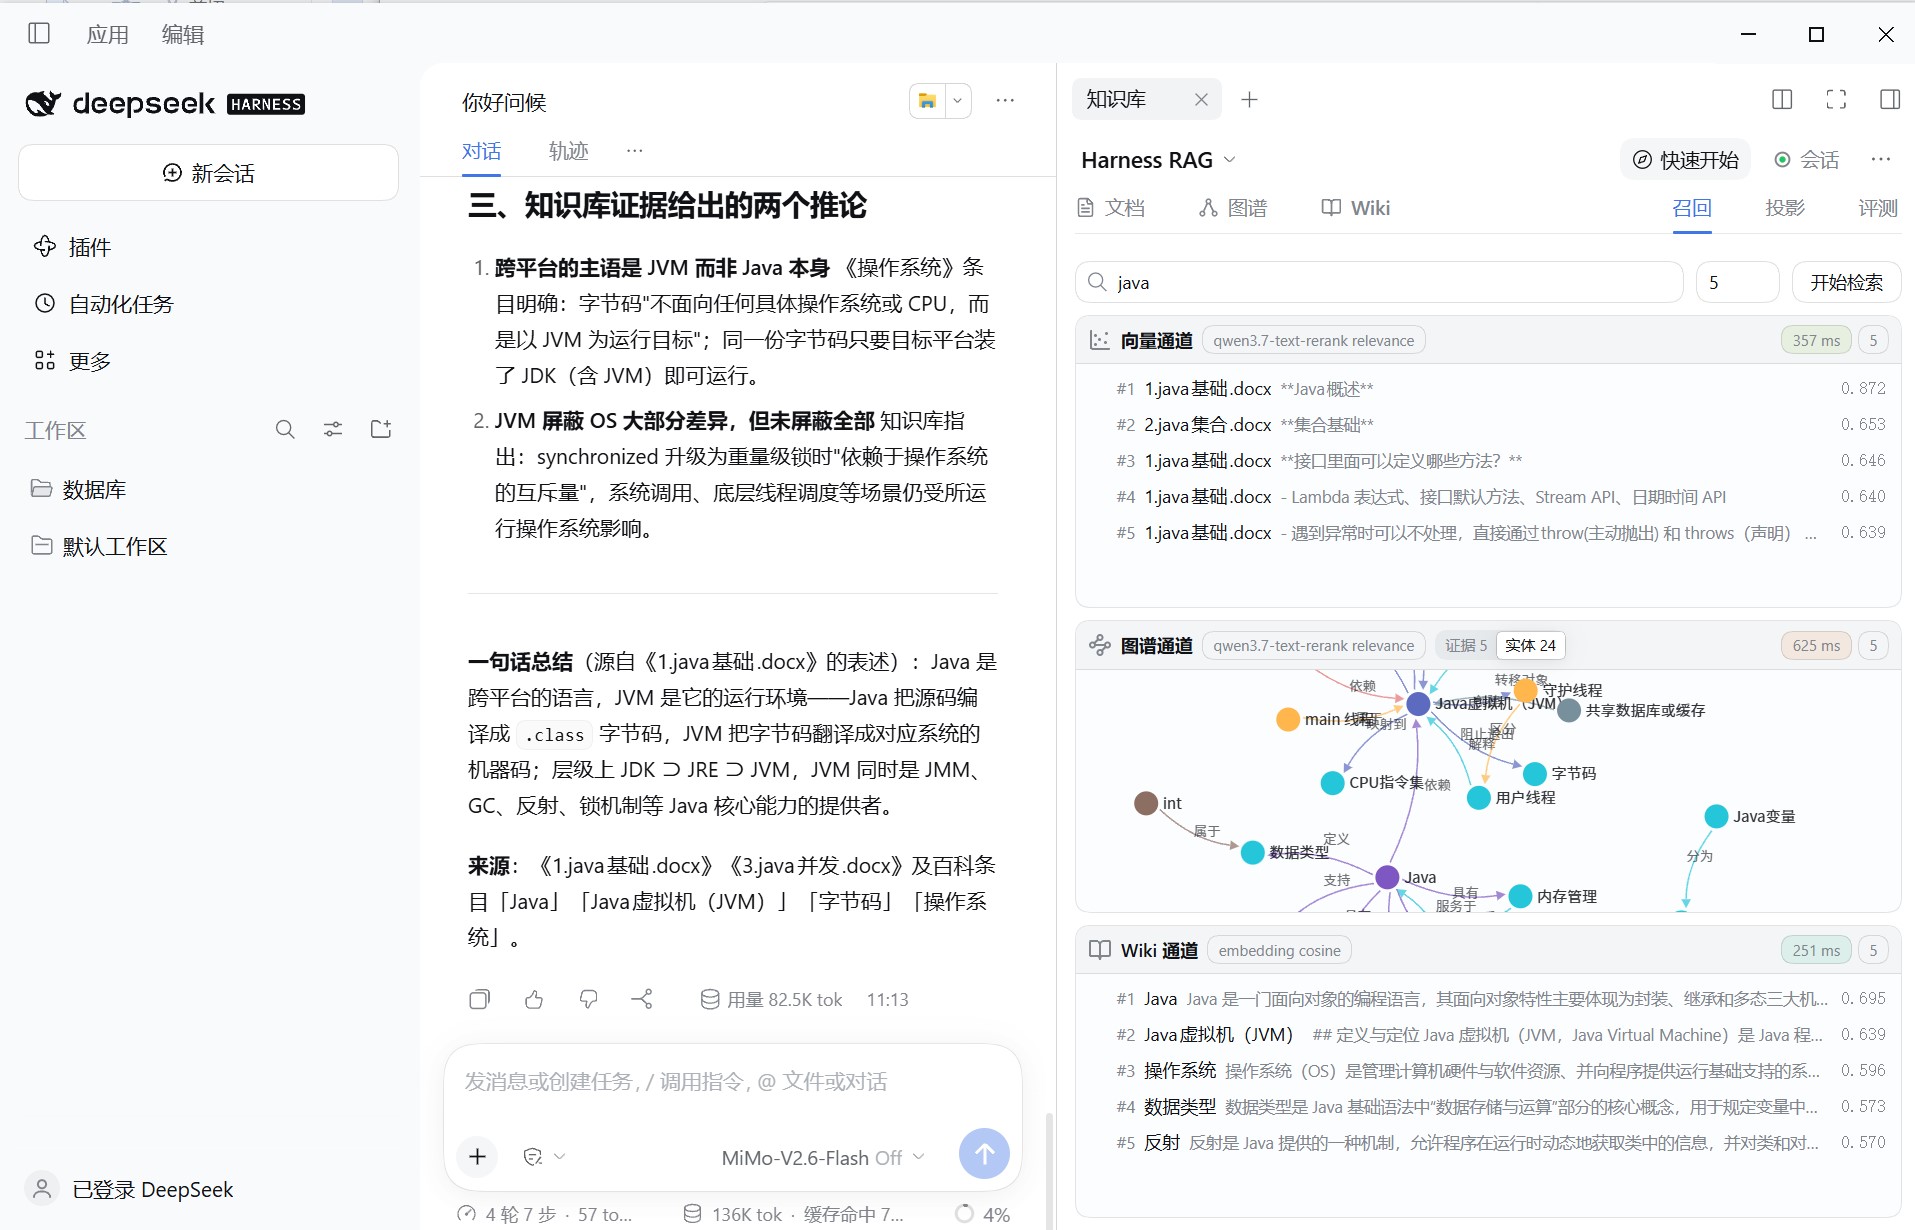The height and width of the screenshot is (1230, 1915).
Task: Enter fullscreen for knowledge panel
Action: coord(1836,99)
